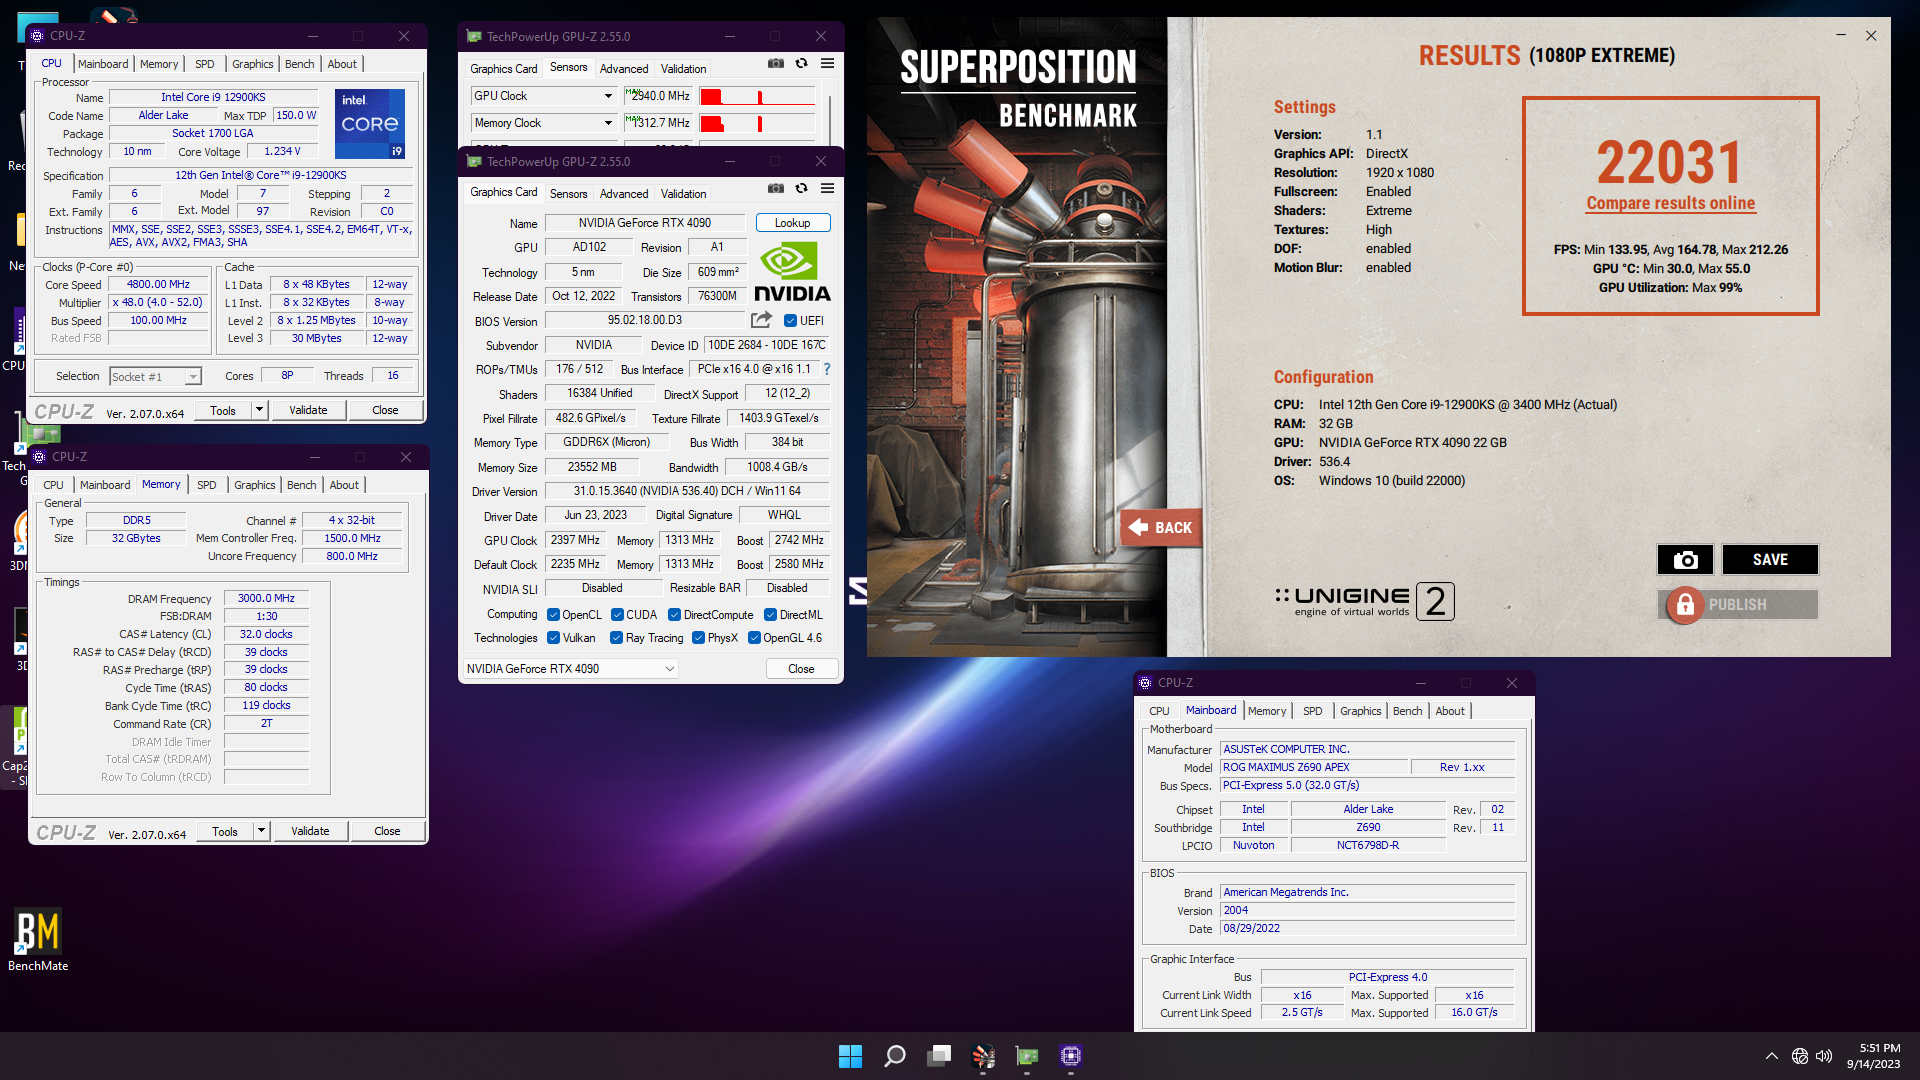Open the hamburger menu in front GPU-Z window

[x=828, y=188]
